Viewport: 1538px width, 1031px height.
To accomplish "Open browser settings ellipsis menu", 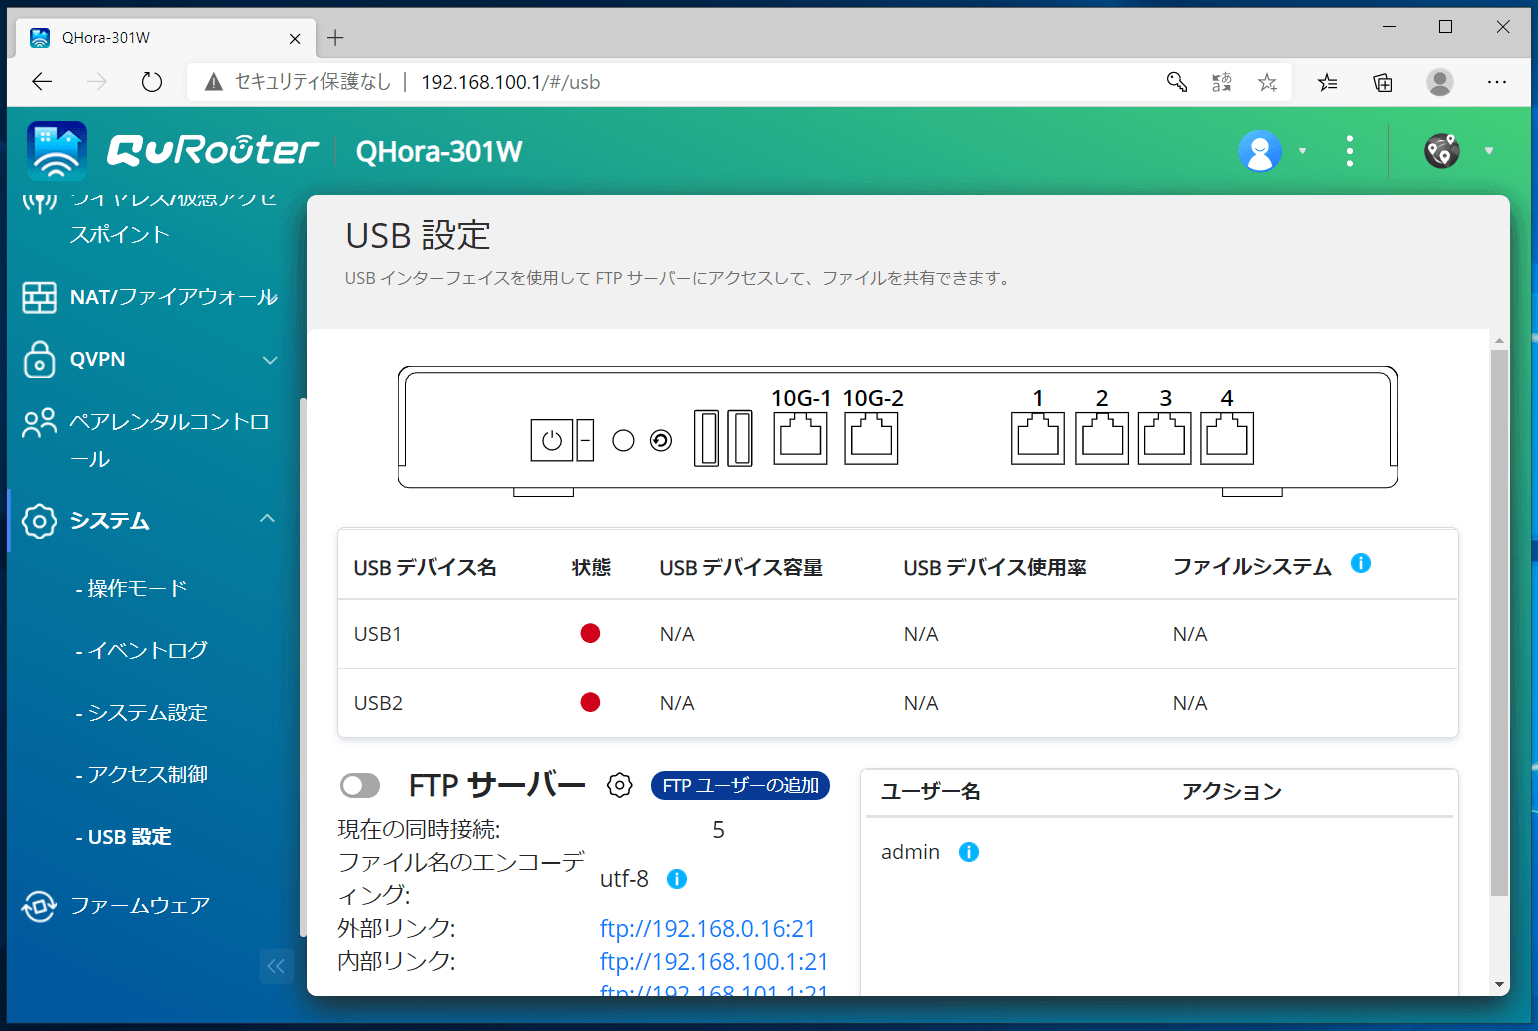I will tap(1496, 82).
